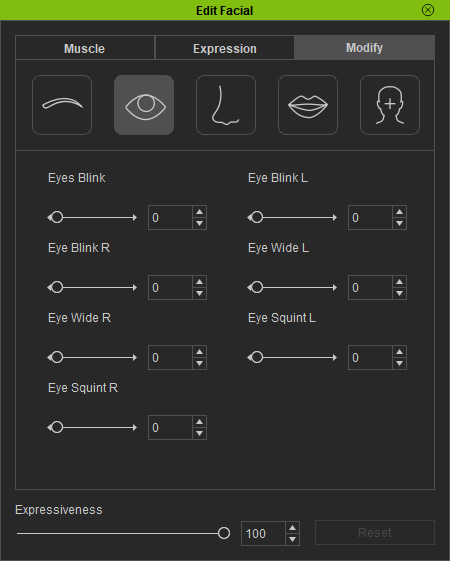Close the Edit Facial dialog
450x561 pixels.
[x=428, y=10]
